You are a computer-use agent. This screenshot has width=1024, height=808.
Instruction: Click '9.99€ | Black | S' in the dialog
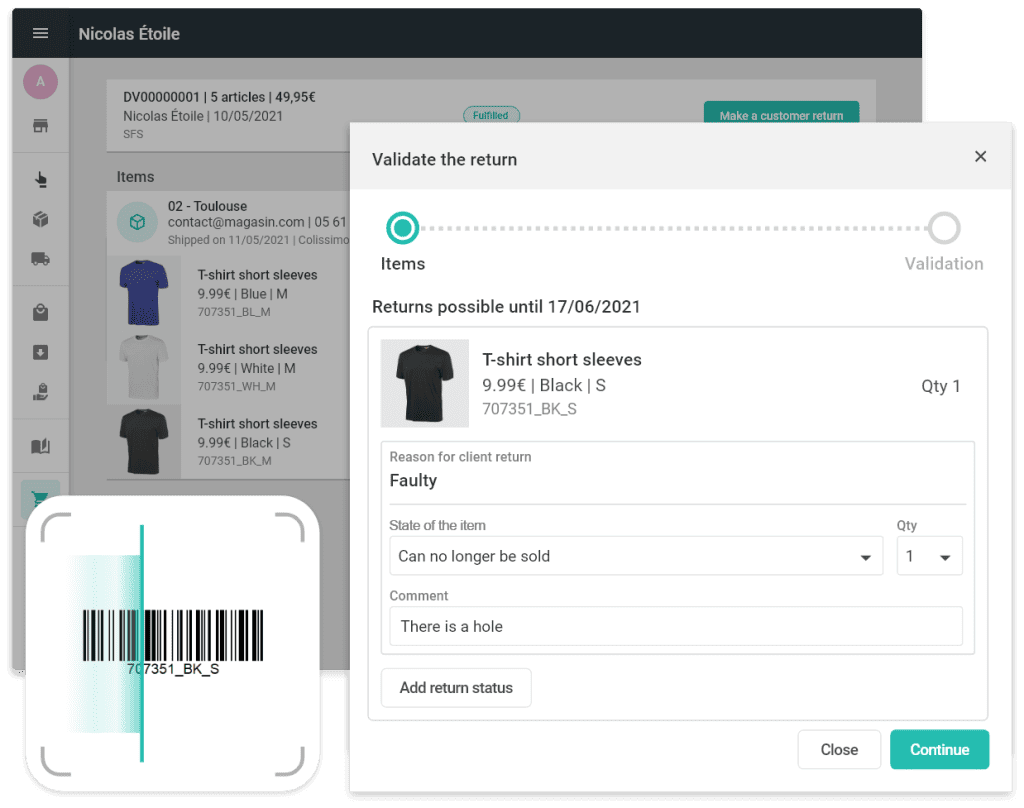click(x=544, y=385)
